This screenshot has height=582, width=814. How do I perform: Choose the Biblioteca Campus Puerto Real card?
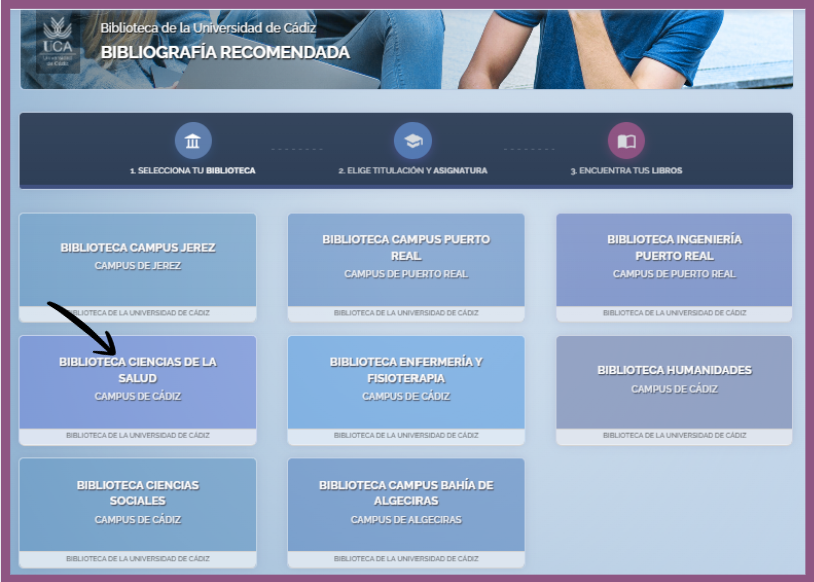pos(406,256)
